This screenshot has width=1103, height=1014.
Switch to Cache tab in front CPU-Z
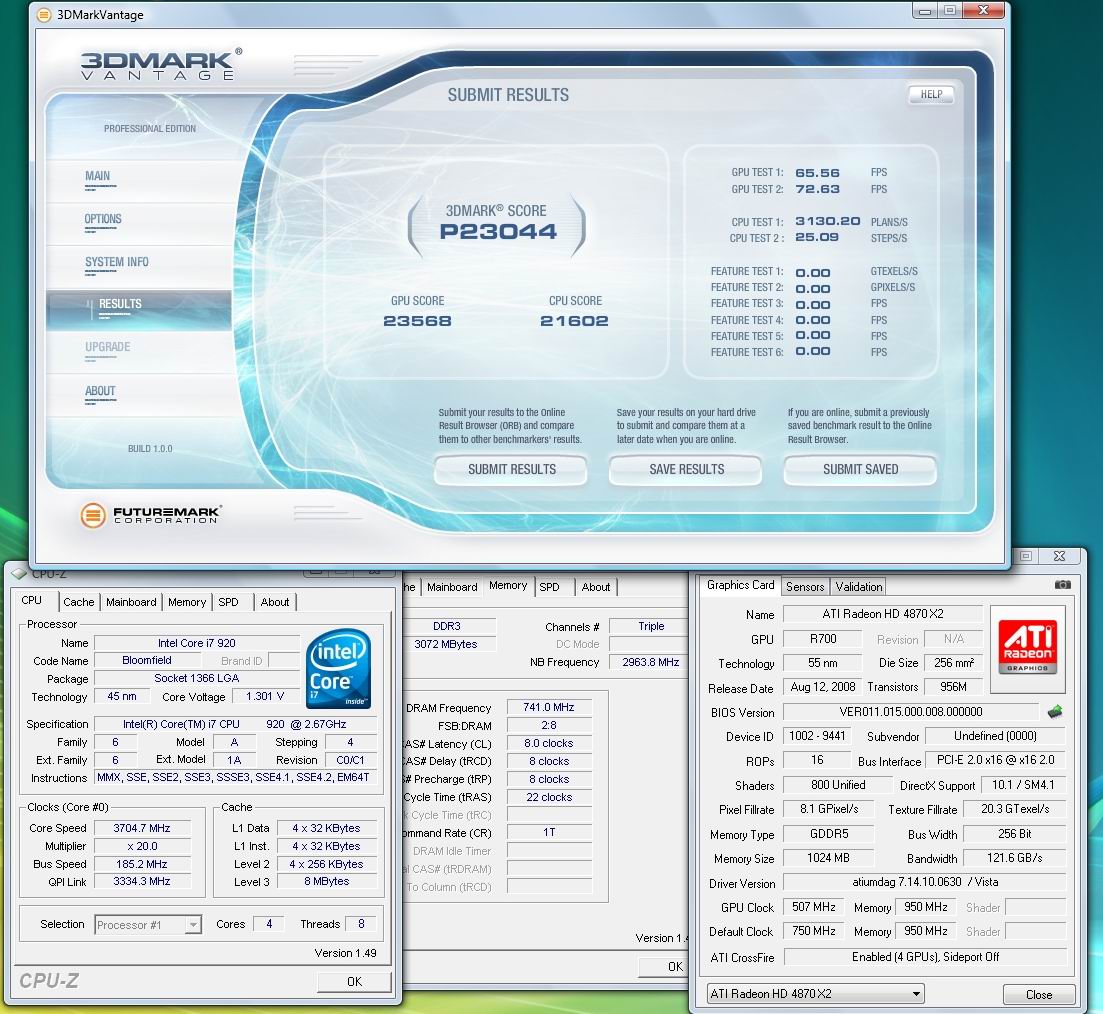79,602
